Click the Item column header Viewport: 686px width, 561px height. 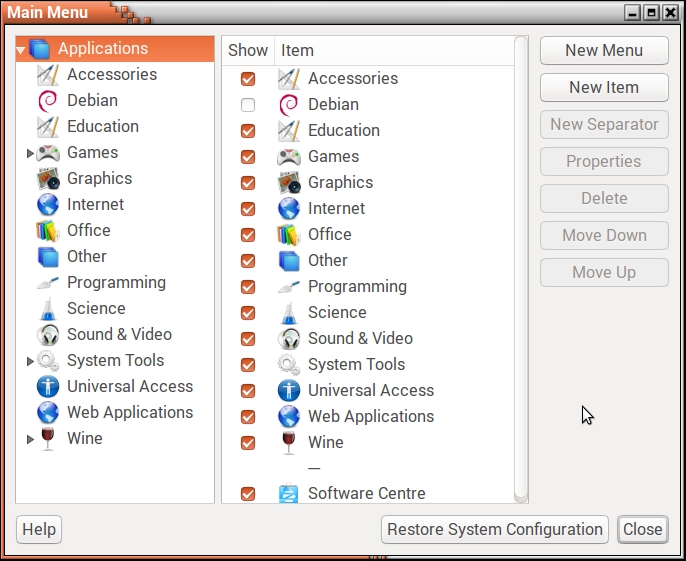pyautogui.click(x=297, y=50)
